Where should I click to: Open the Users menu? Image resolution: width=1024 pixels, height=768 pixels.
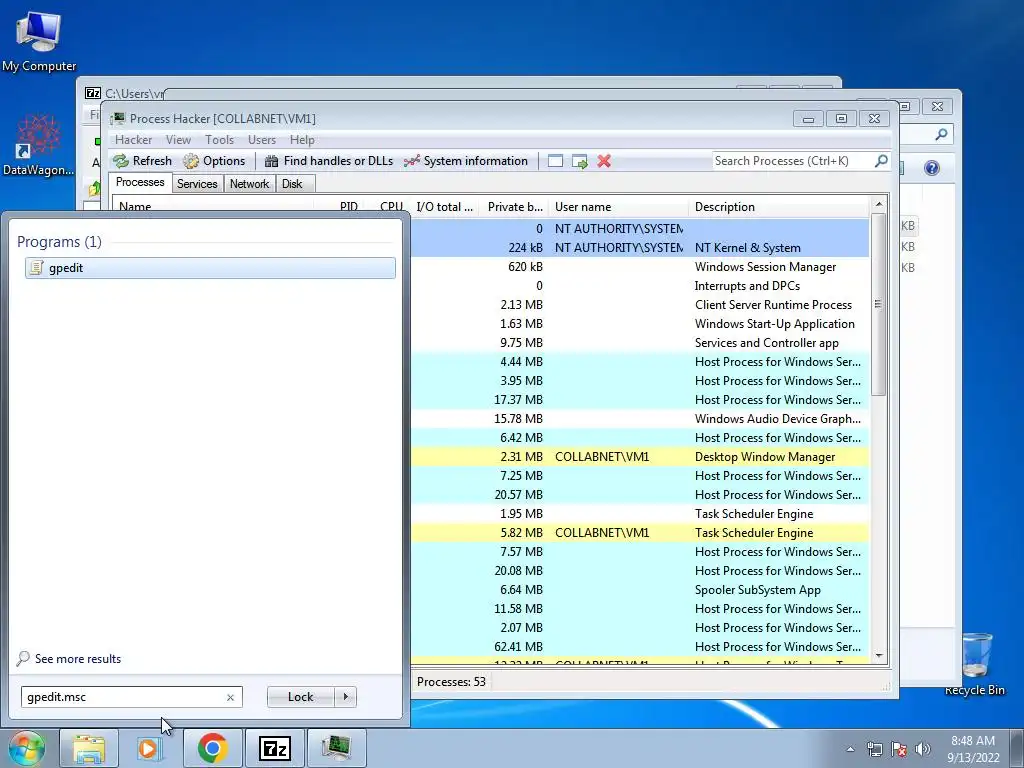point(261,140)
